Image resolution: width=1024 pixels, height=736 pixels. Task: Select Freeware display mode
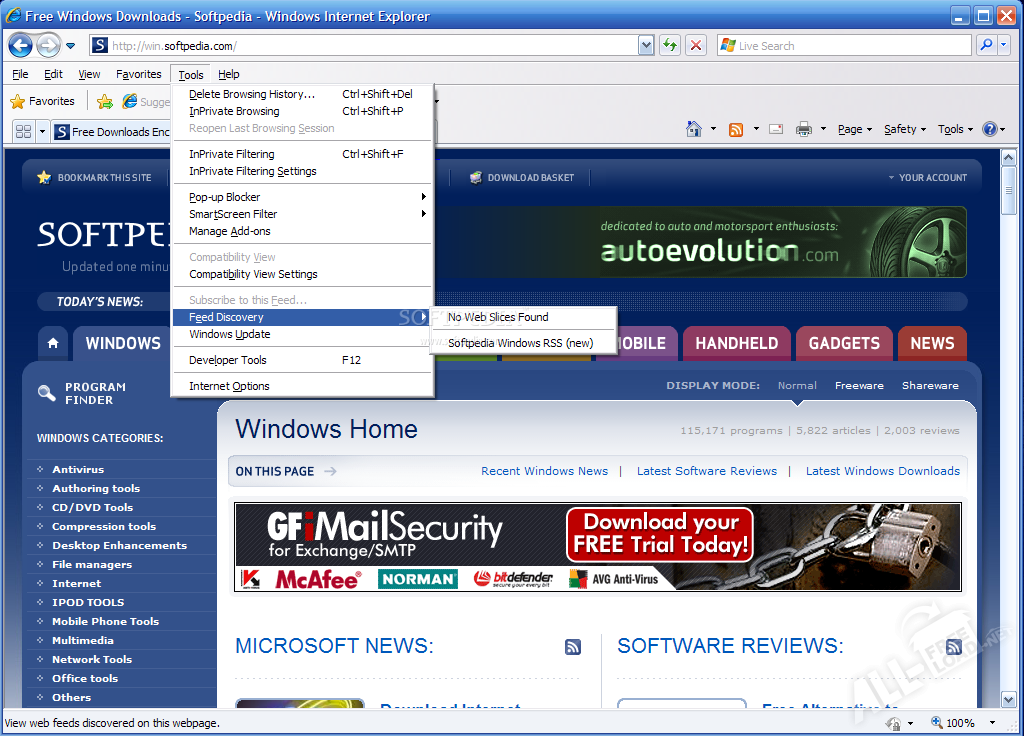pyautogui.click(x=859, y=385)
